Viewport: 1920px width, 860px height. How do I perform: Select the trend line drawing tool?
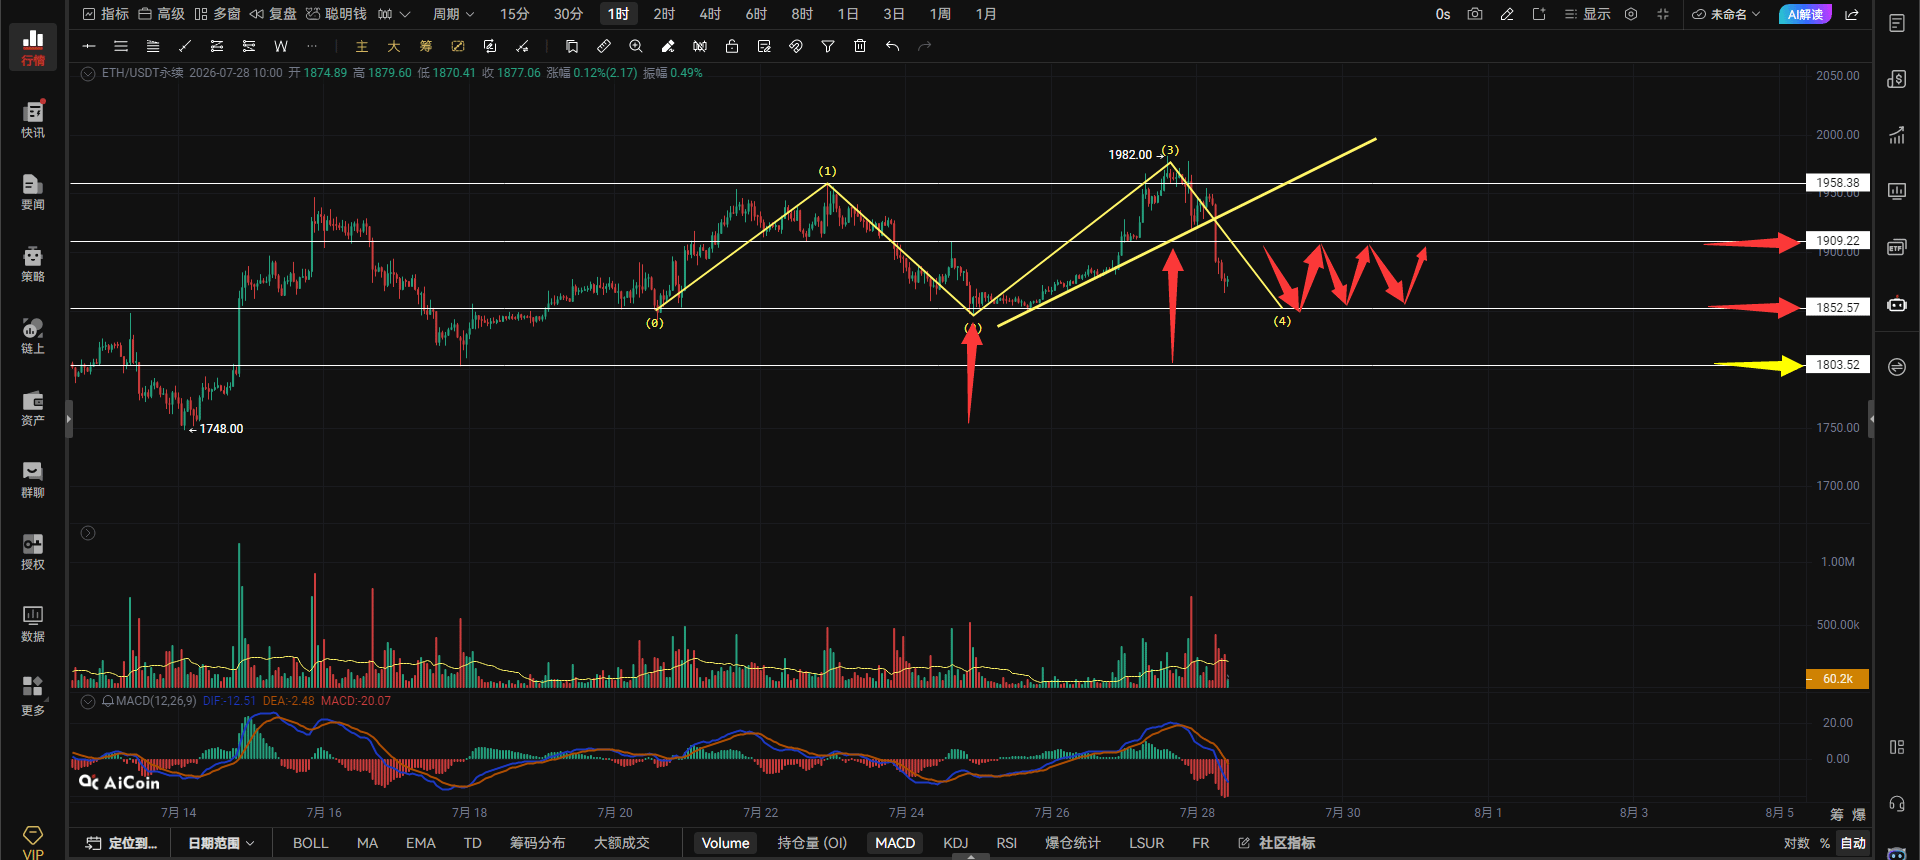[x=185, y=46]
